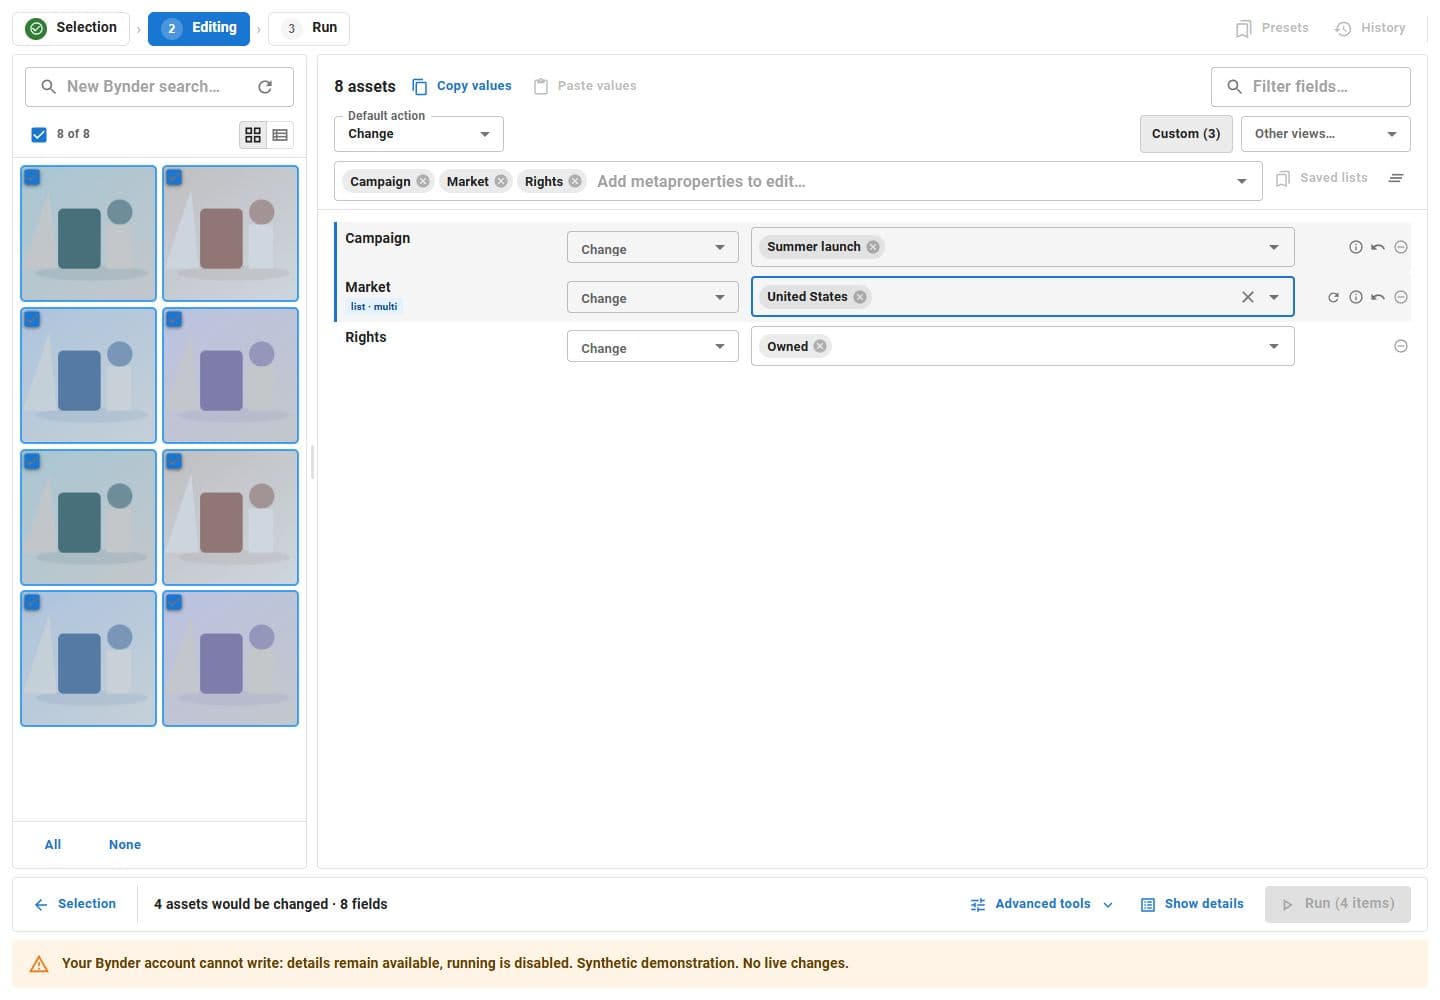Screen dimensions: 1440x1000
Task: Expand the Rights value dropdown arrow
Action: click(x=1274, y=346)
